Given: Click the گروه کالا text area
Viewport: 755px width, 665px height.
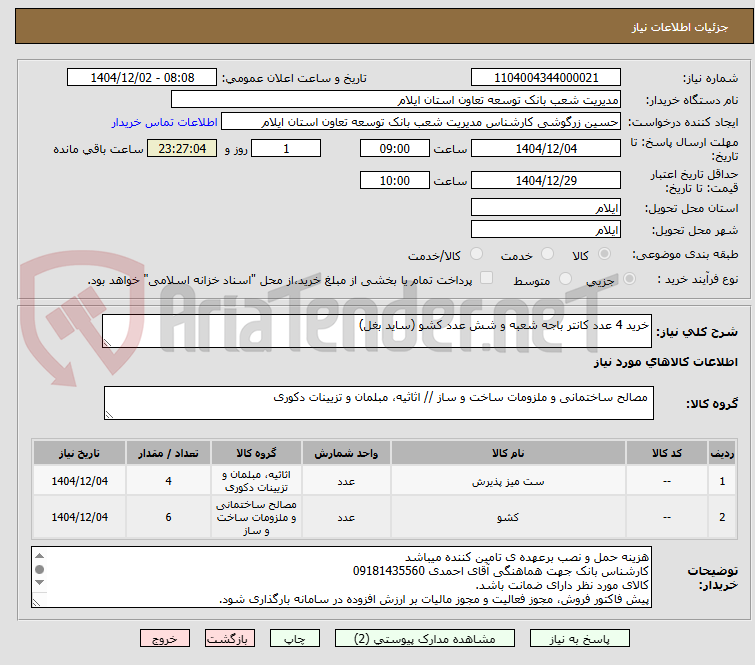Looking at the screenshot, I should coord(378,403).
